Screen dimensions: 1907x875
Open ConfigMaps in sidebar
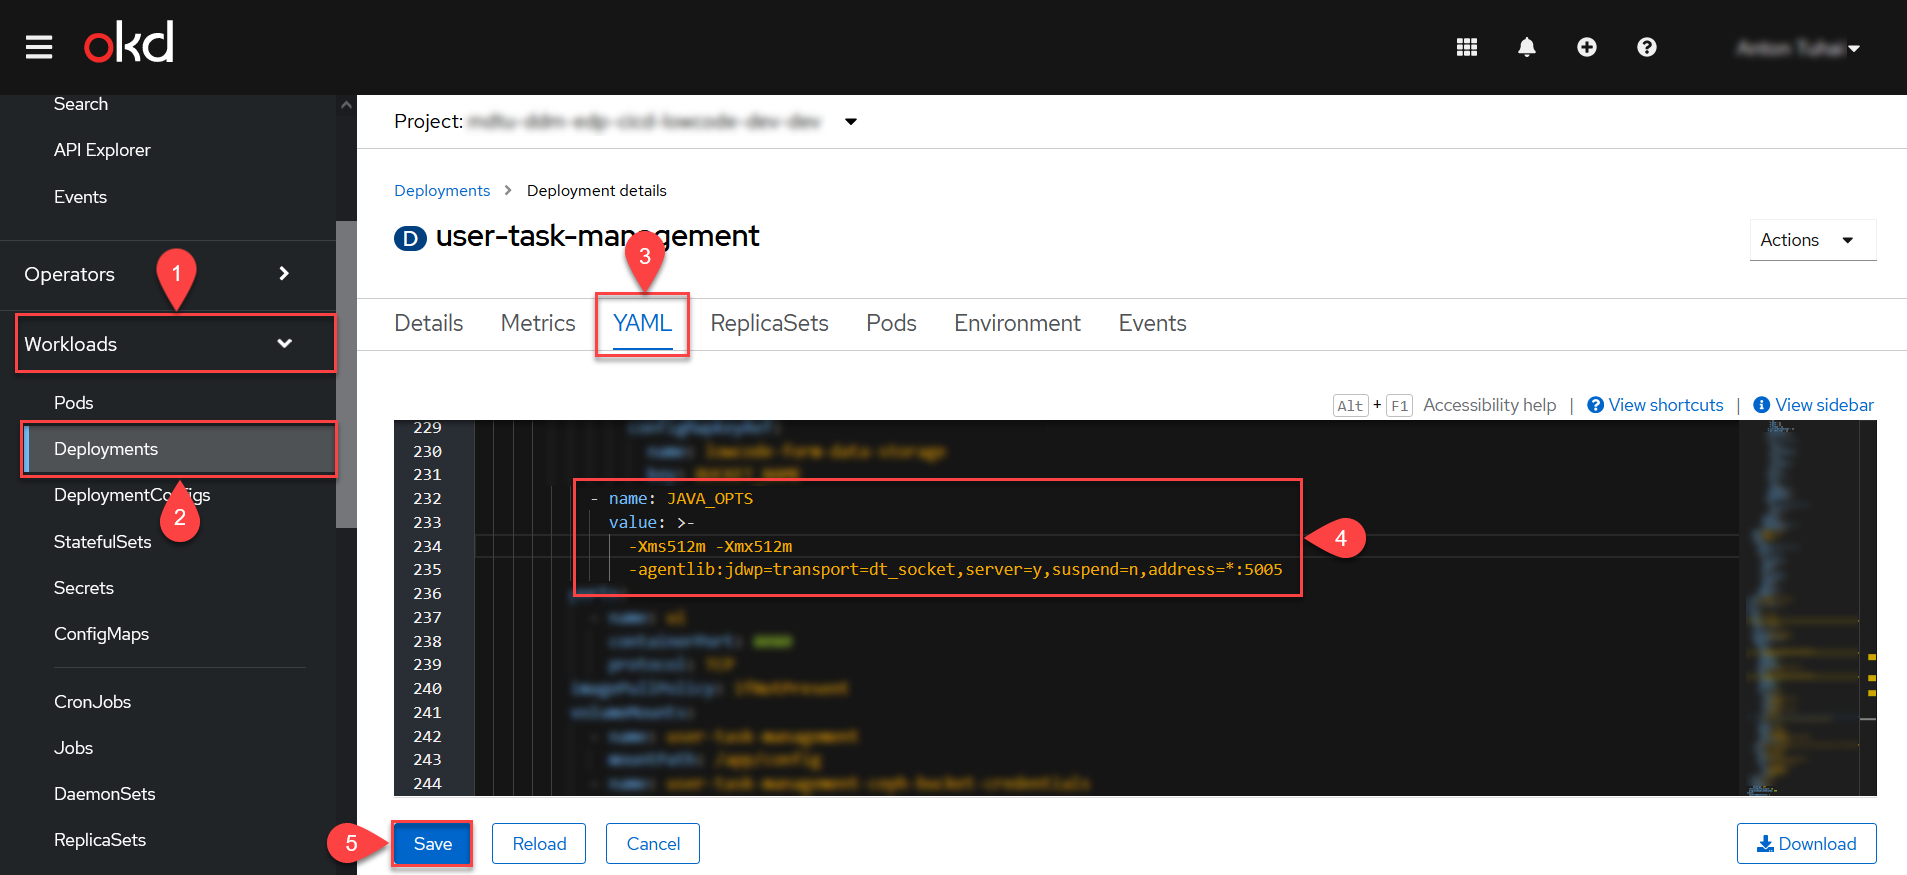click(101, 634)
